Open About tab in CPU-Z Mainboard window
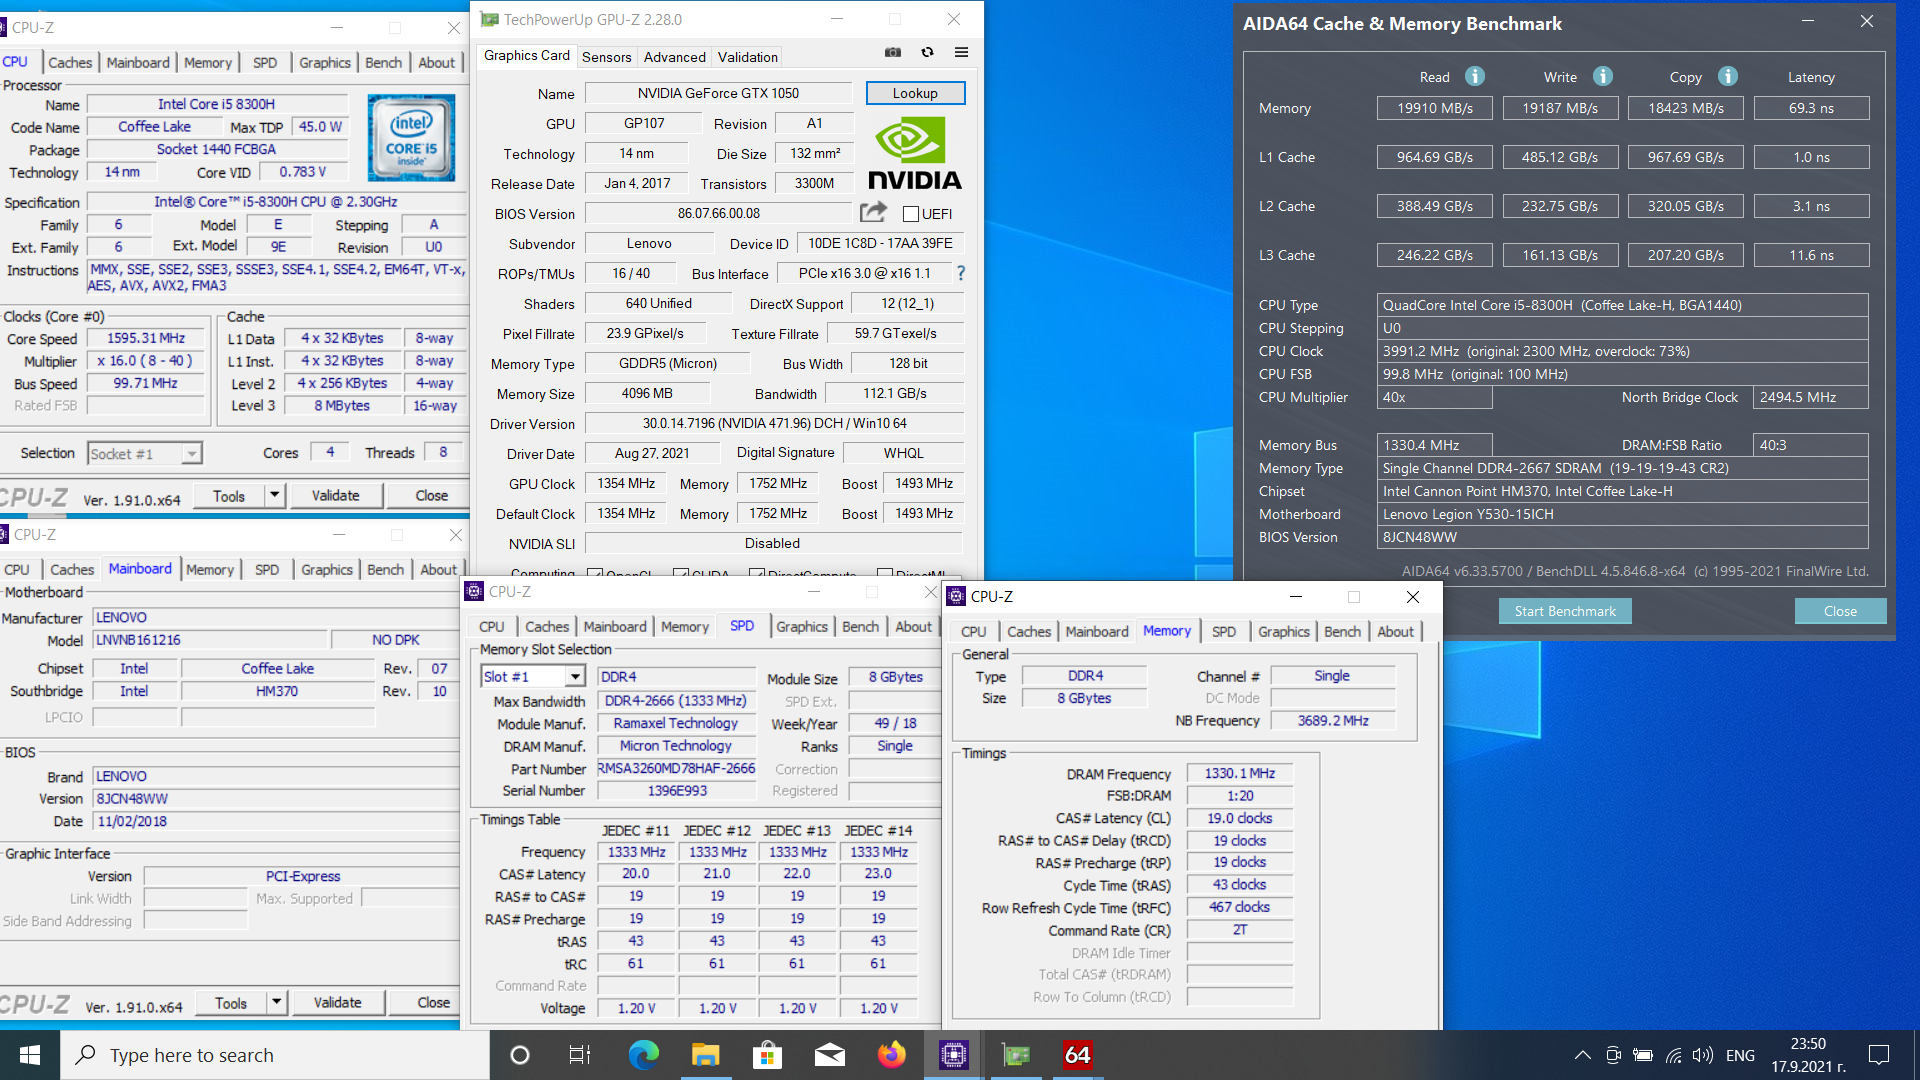 click(438, 570)
